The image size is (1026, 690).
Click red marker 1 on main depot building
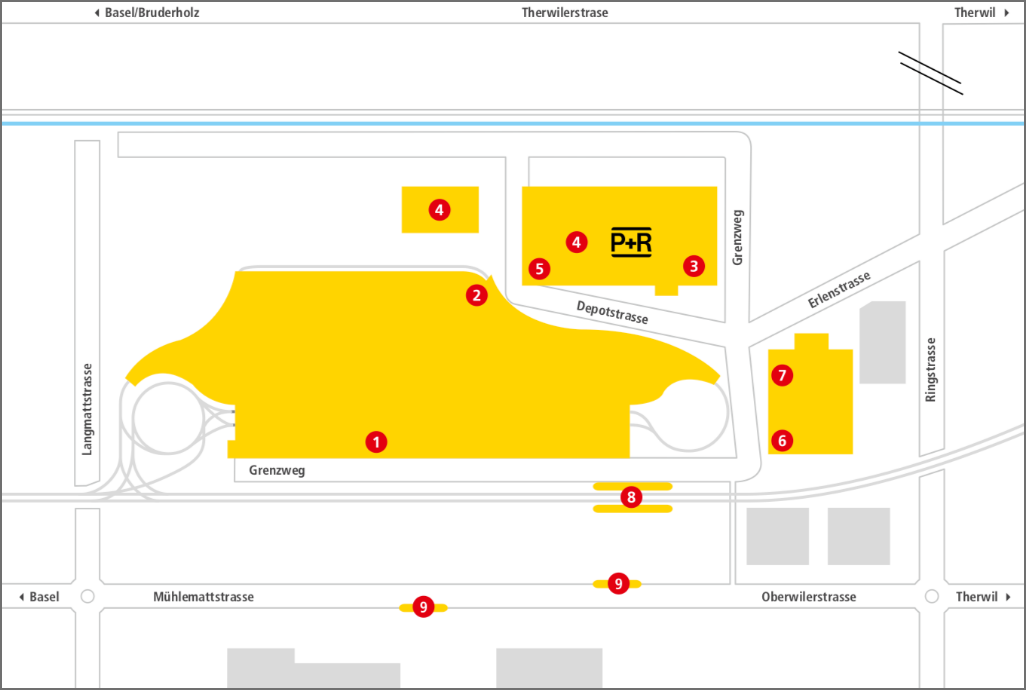pos(376,441)
